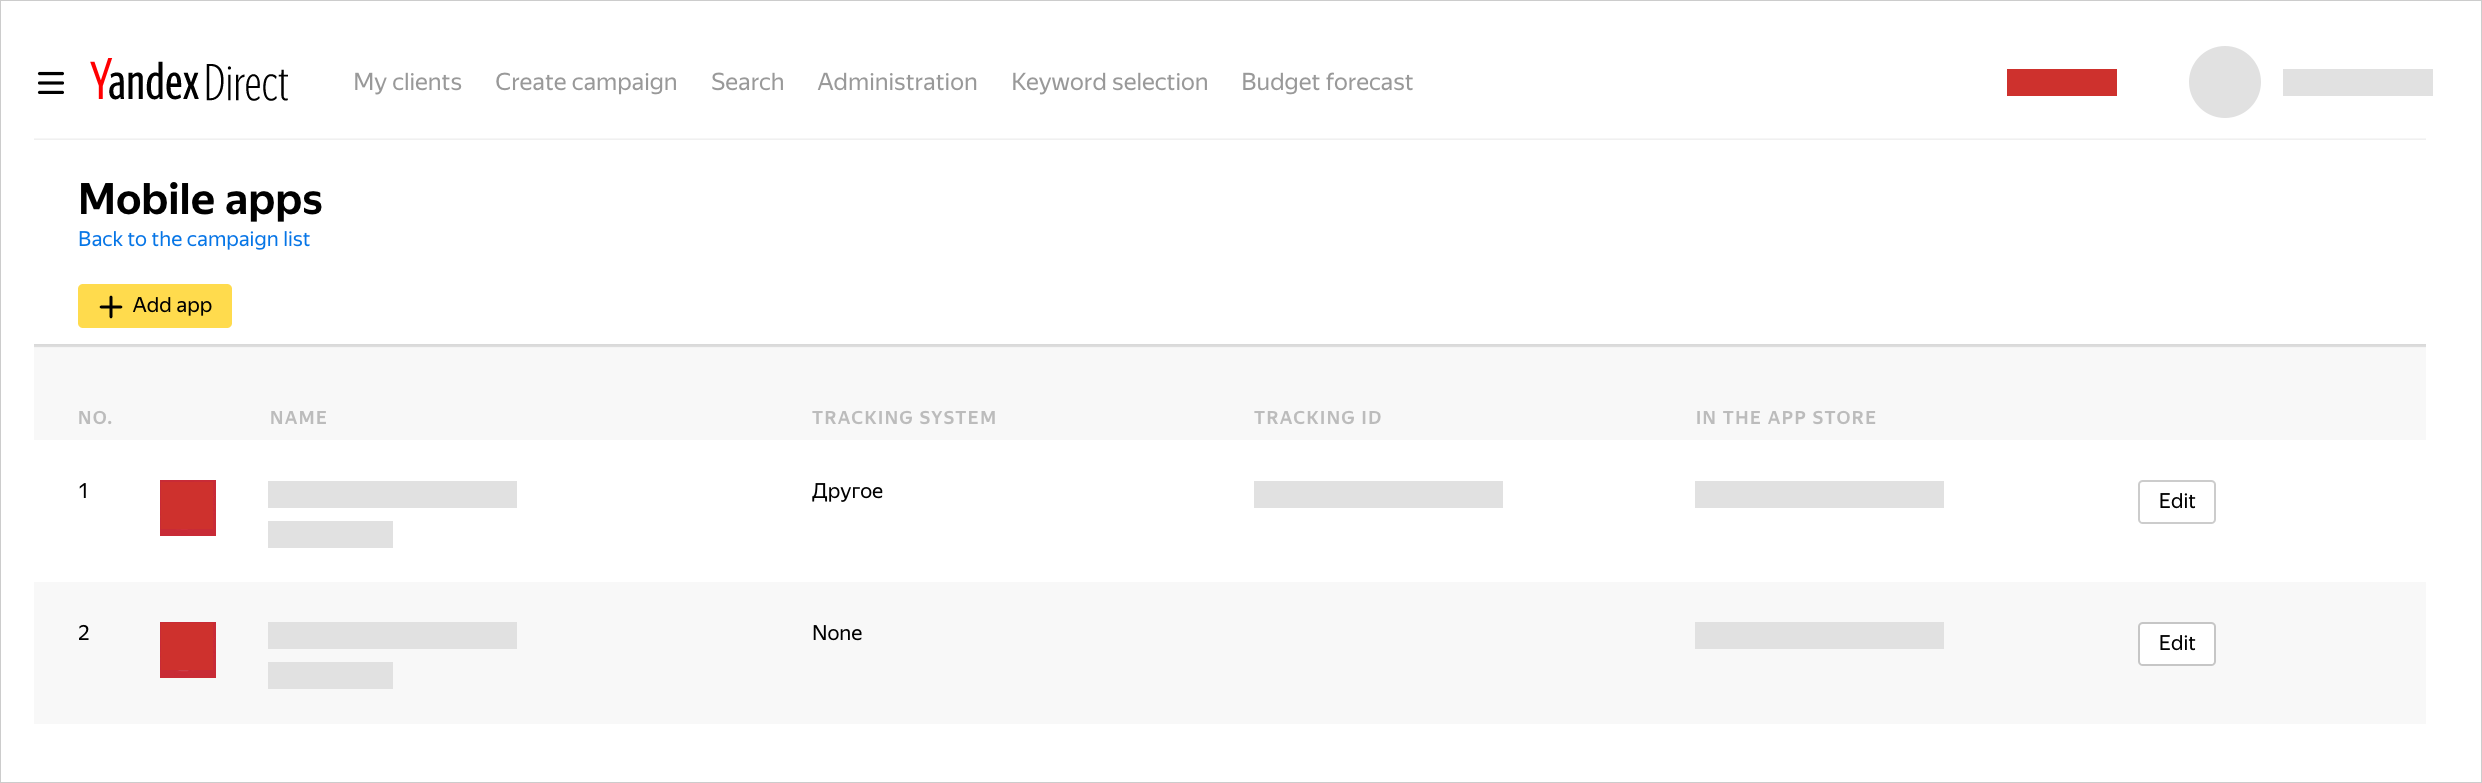Click the round user avatar

[2224, 82]
